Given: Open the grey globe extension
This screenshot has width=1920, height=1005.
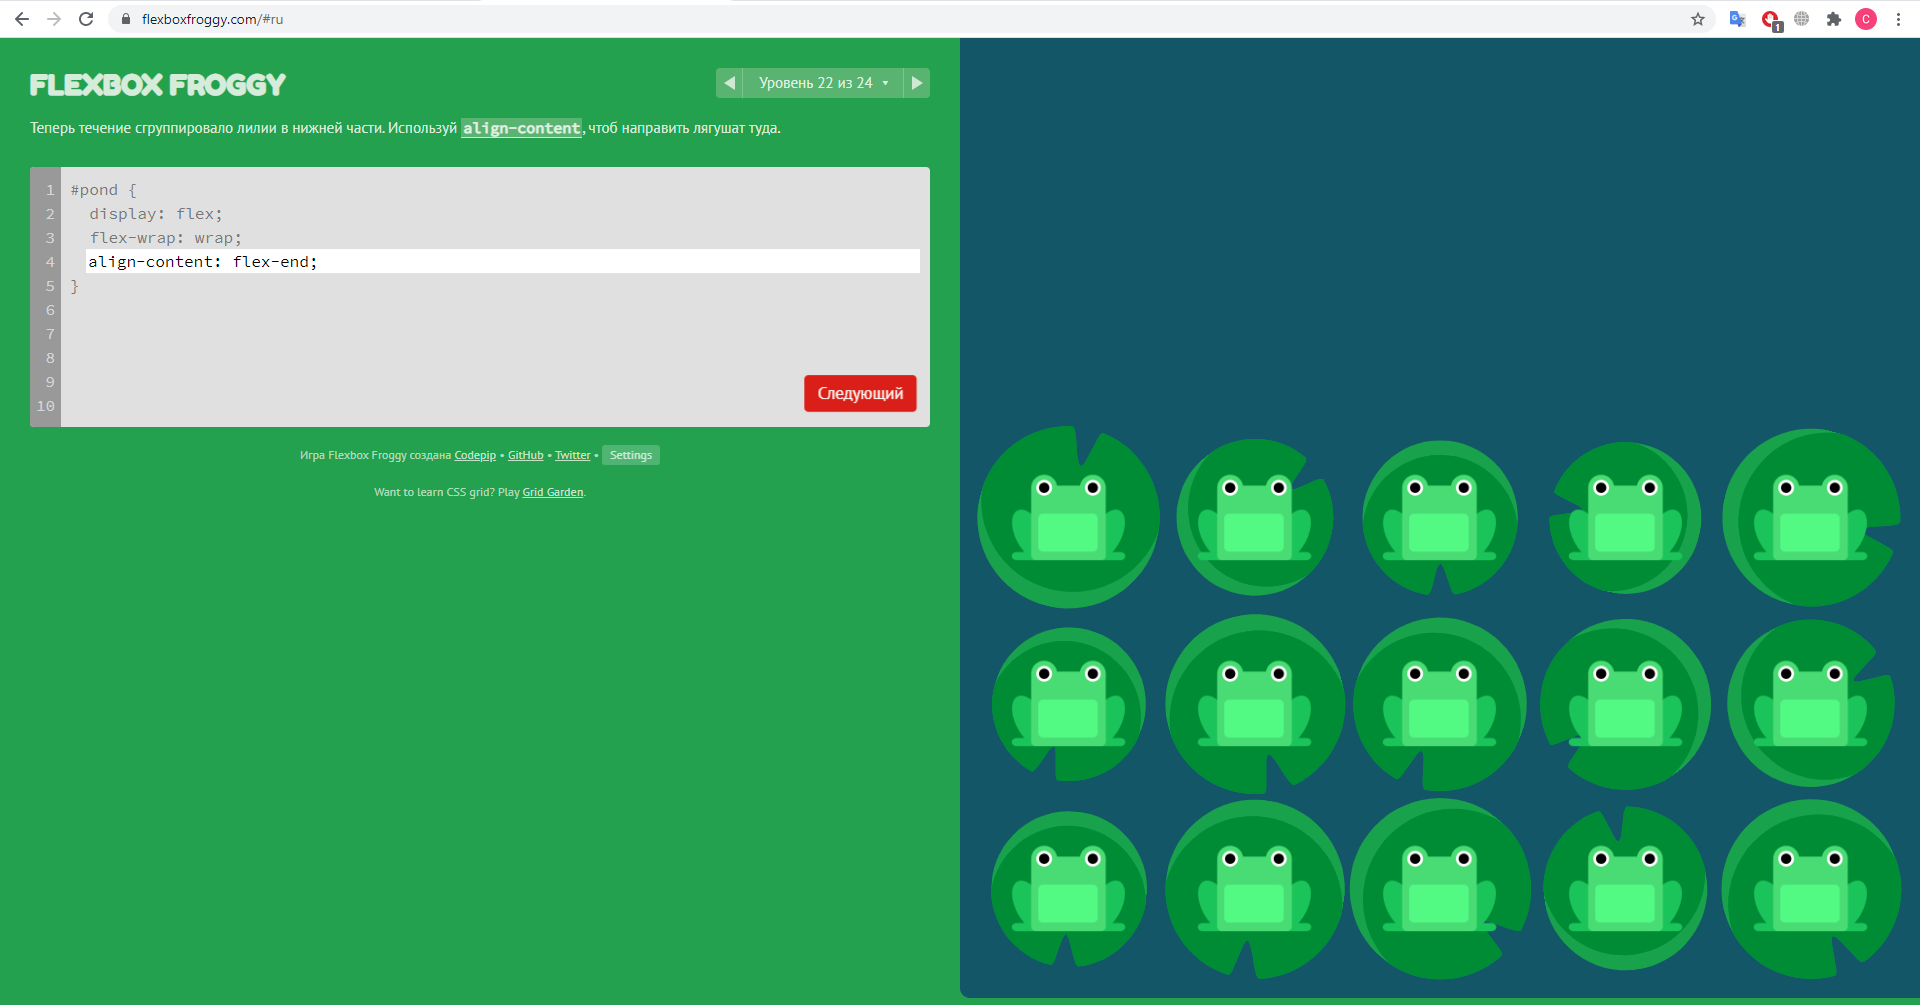Looking at the screenshot, I should (x=1802, y=19).
